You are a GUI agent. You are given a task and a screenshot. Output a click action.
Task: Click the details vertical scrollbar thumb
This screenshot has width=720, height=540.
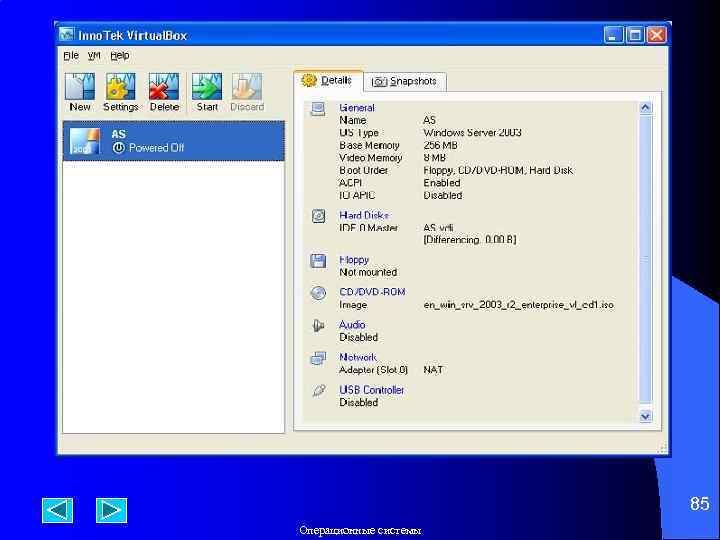(645, 259)
